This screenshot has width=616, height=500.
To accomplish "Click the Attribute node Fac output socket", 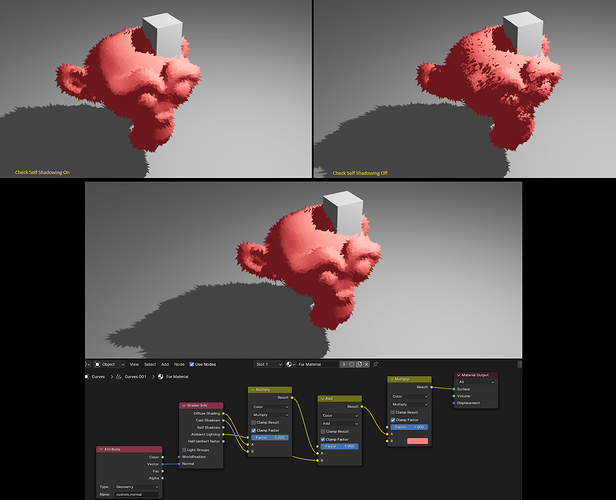I will pyautogui.click(x=163, y=471).
